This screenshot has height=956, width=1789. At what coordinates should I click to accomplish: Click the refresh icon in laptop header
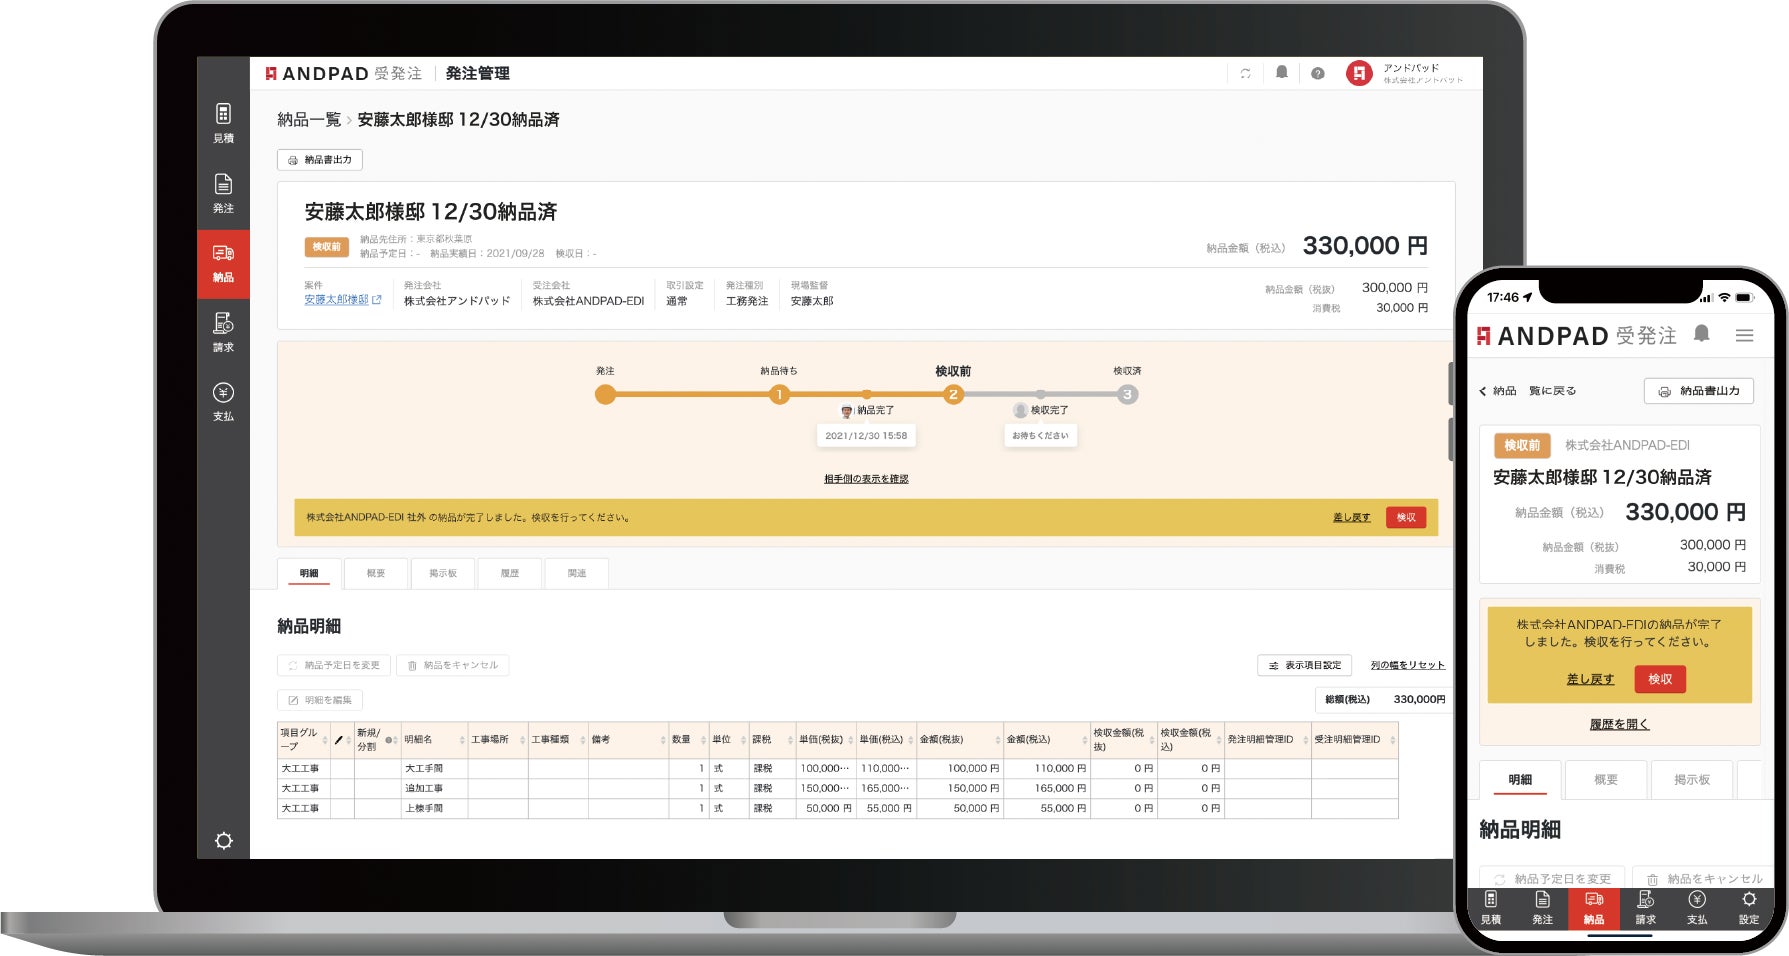[1245, 73]
